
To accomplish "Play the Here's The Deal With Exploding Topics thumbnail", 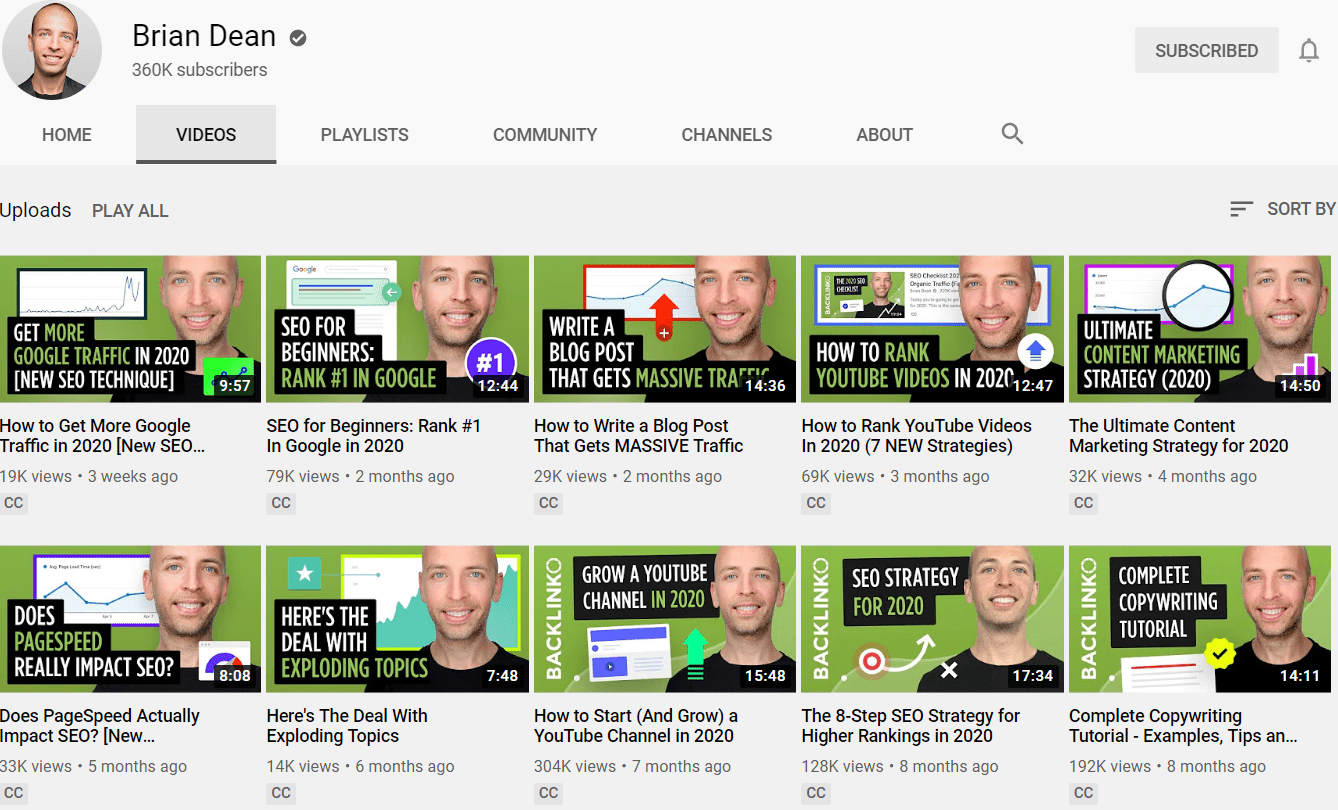I will coord(397,619).
